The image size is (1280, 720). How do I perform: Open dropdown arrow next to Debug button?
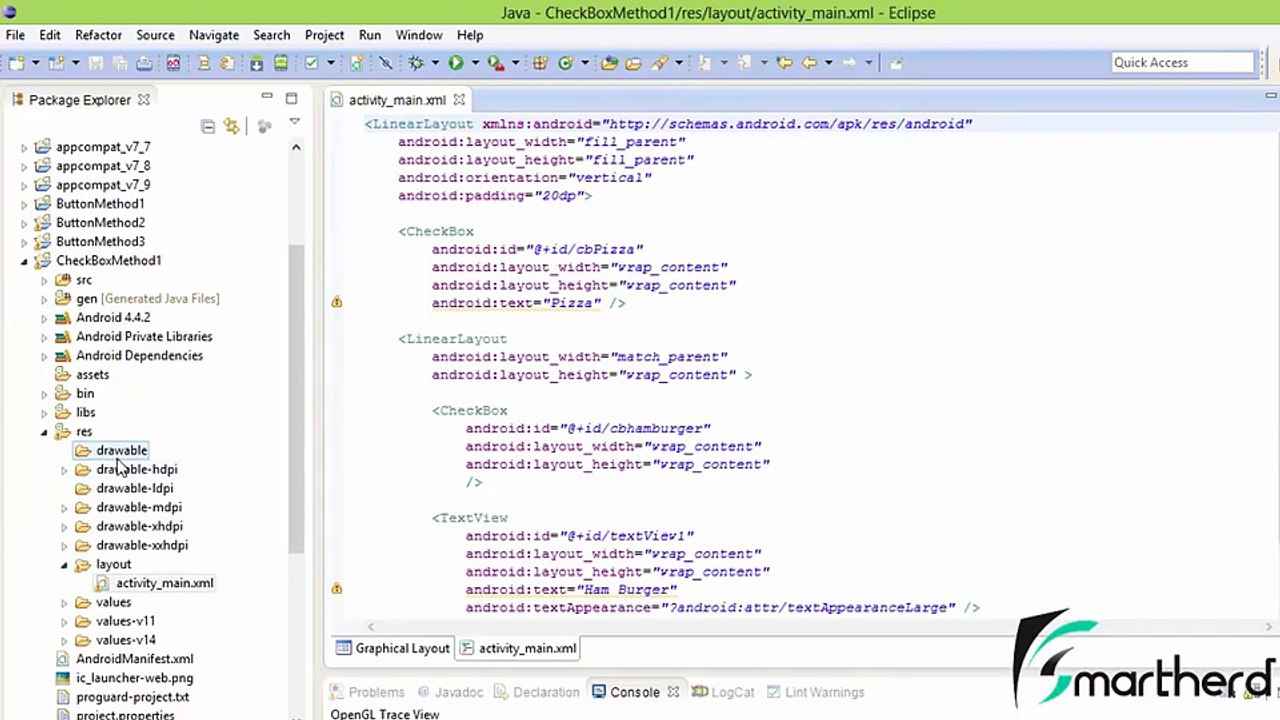[x=435, y=63]
